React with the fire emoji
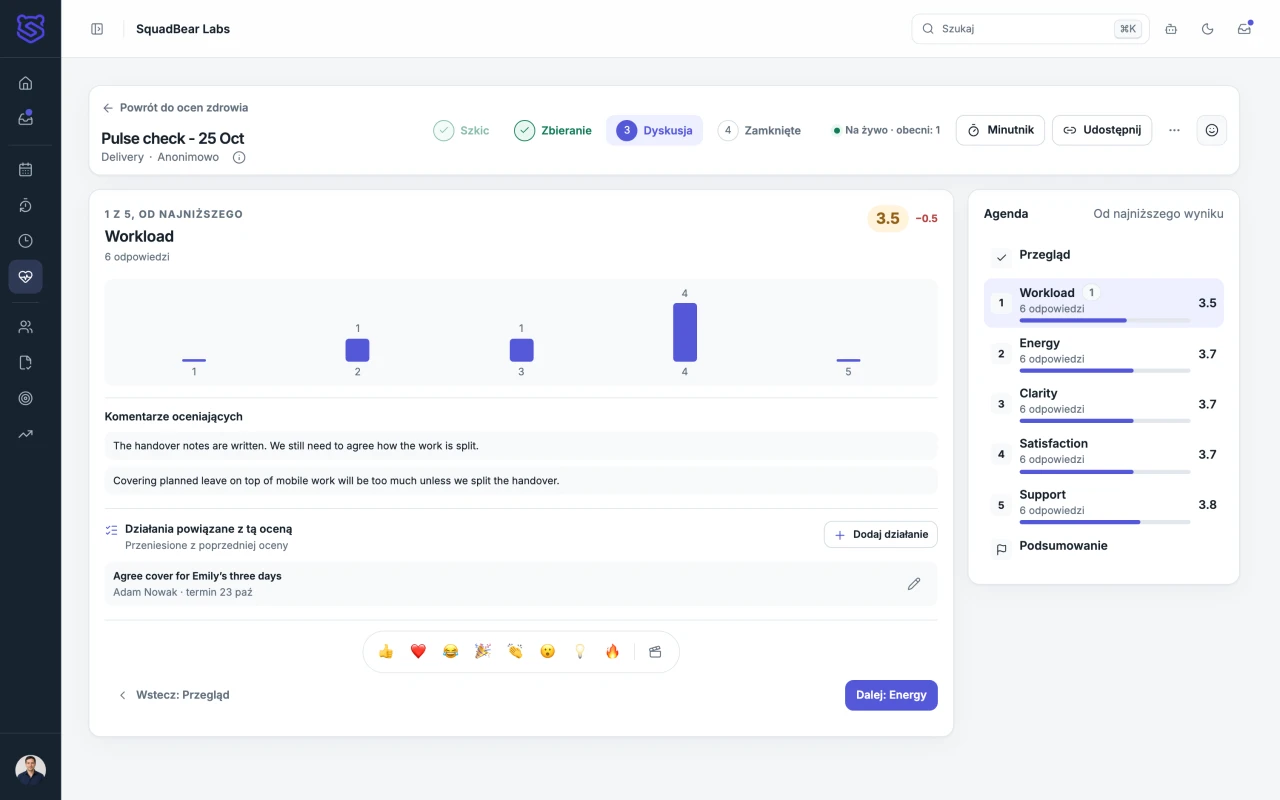Screen dimensions: 1280x800 612,651
